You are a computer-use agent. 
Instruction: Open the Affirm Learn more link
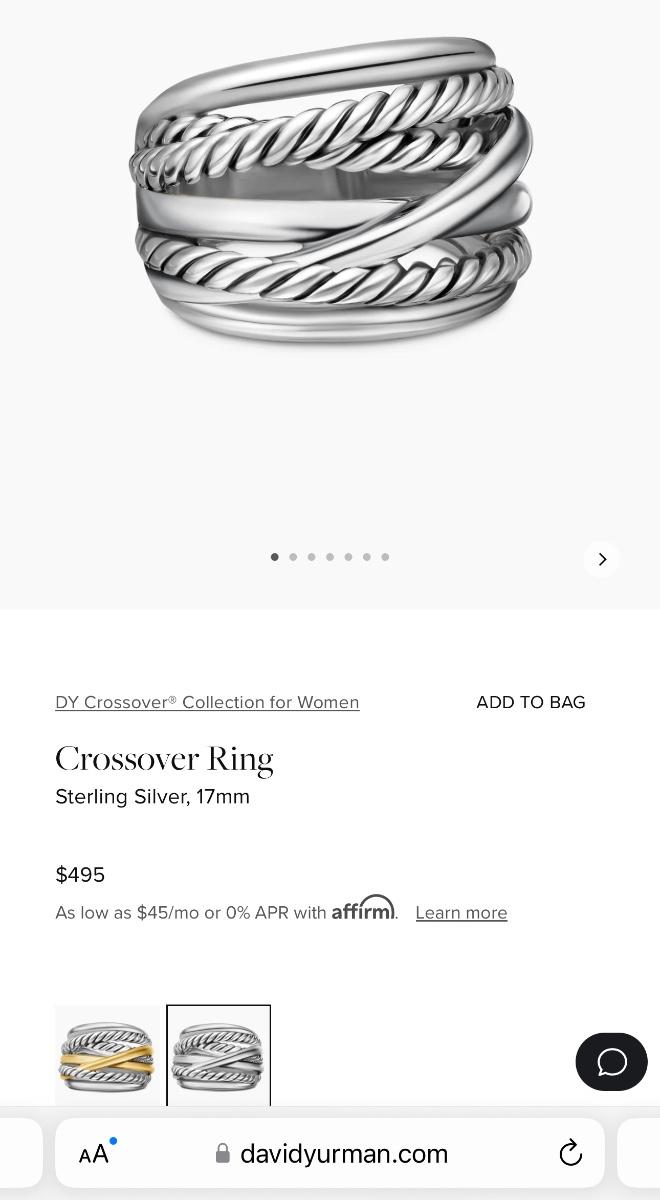click(x=461, y=912)
